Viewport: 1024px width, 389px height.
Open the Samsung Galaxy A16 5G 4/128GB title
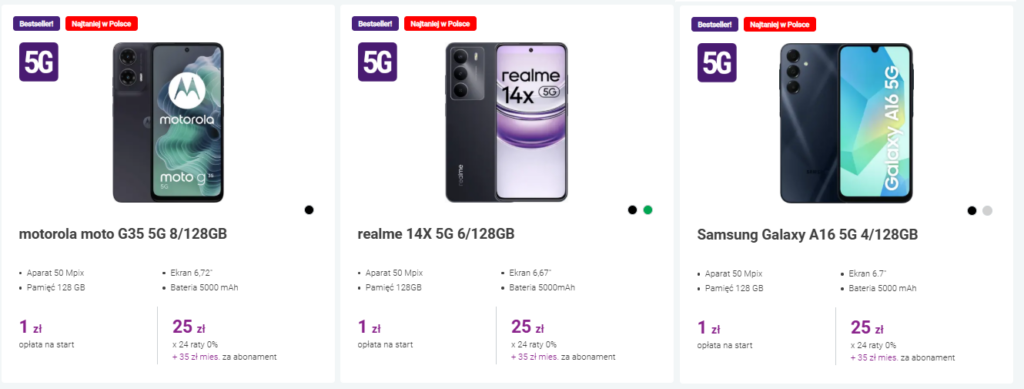pos(808,235)
